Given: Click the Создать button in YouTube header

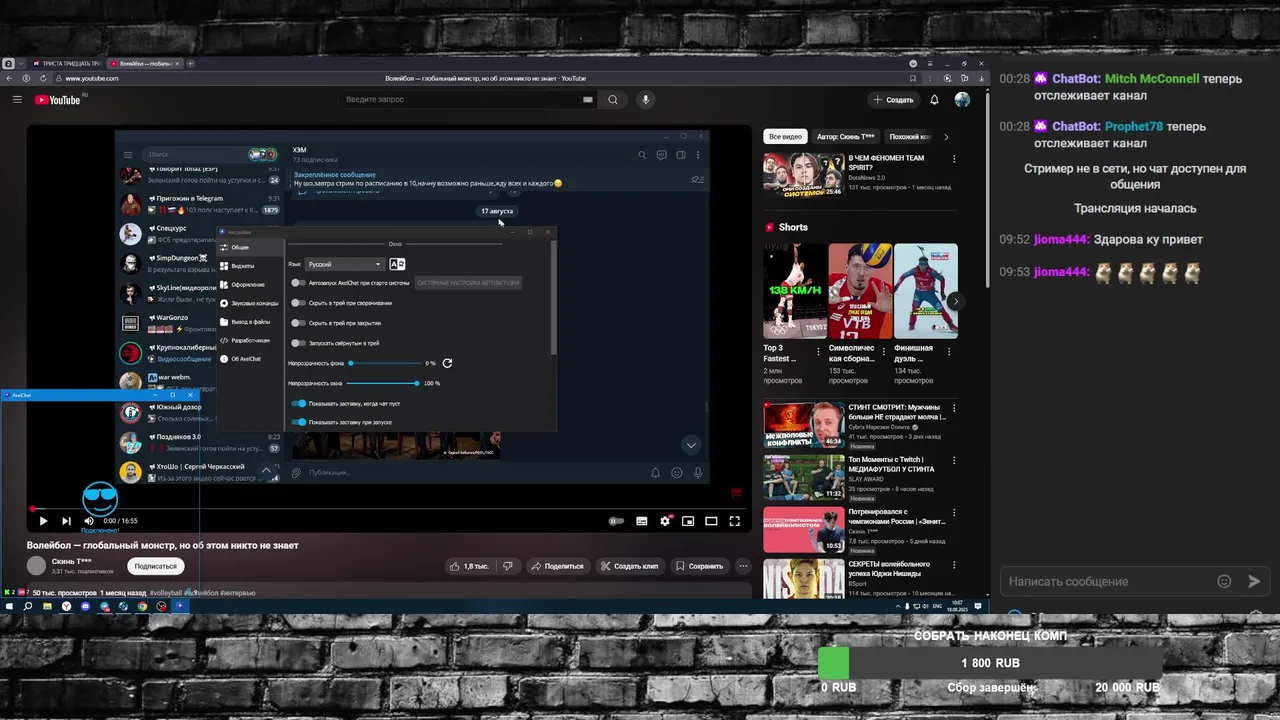Looking at the screenshot, I should [x=892, y=100].
